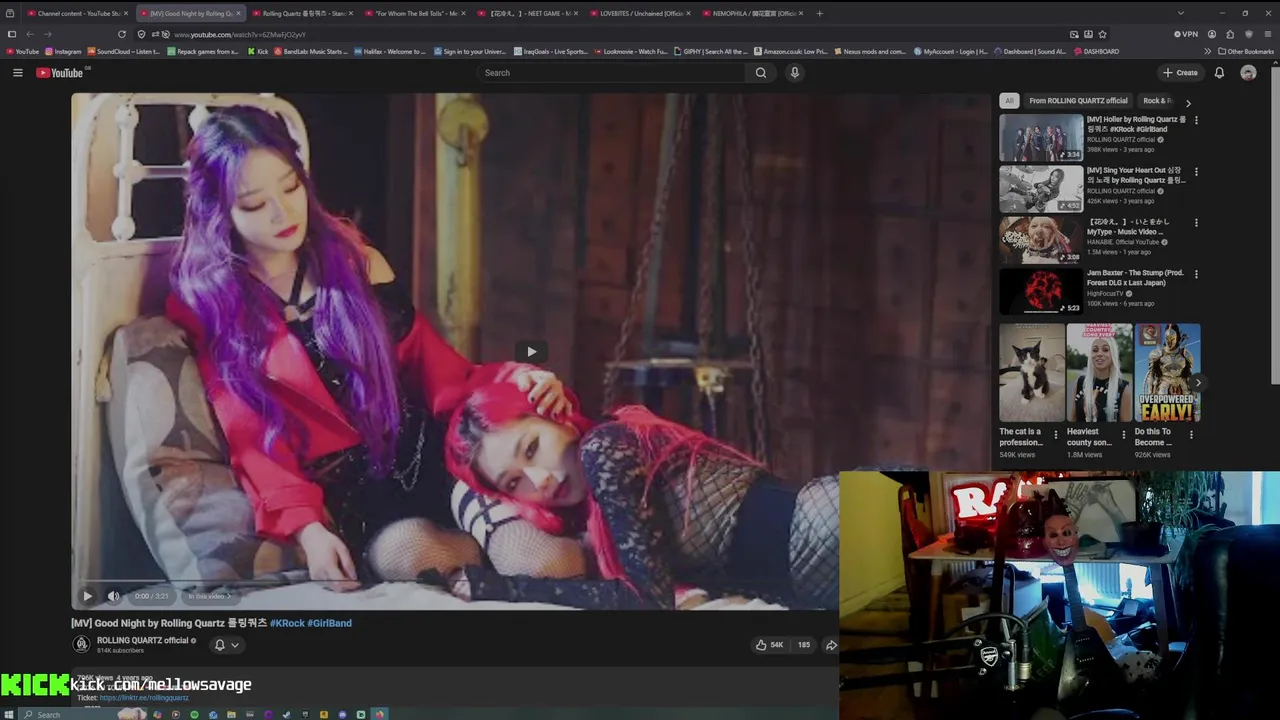Open options for the cat short
The height and width of the screenshot is (720, 1280).
coord(1055,434)
